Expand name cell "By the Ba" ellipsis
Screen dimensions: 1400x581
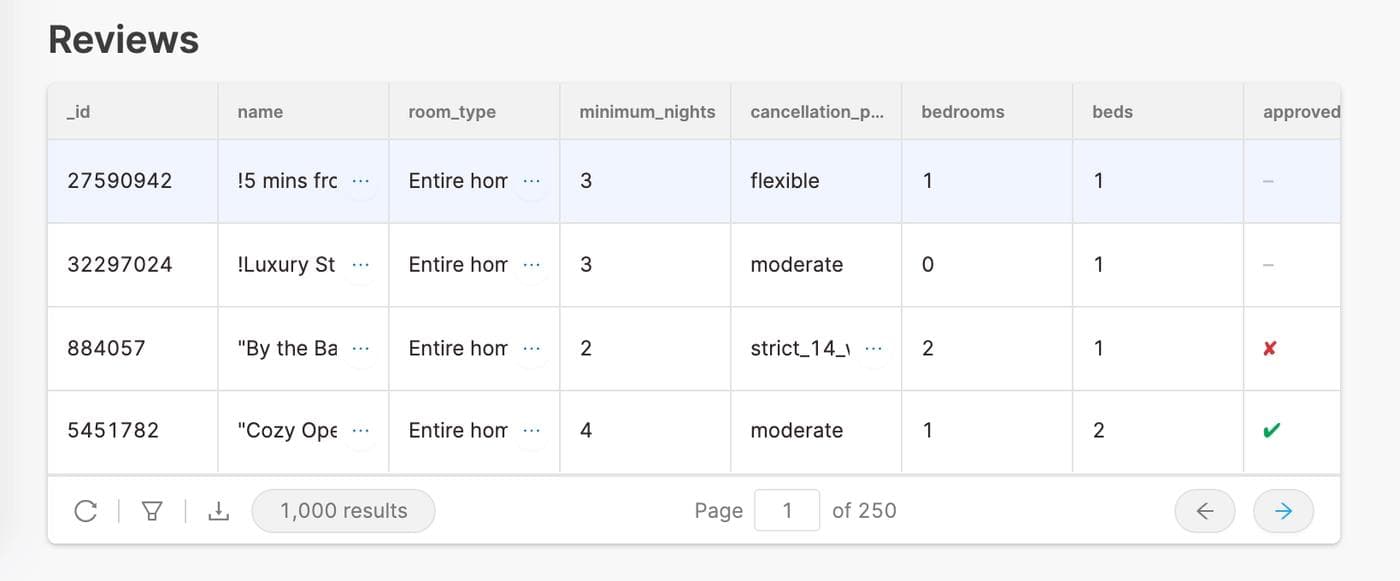click(x=361, y=348)
